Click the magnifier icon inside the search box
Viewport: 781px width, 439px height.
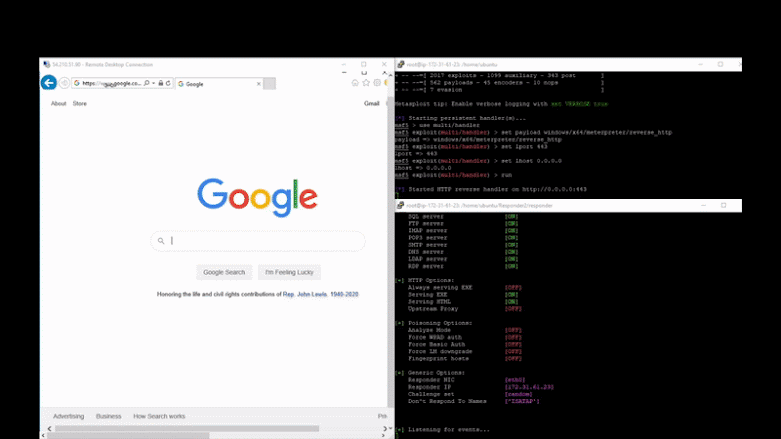click(x=161, y=241)
